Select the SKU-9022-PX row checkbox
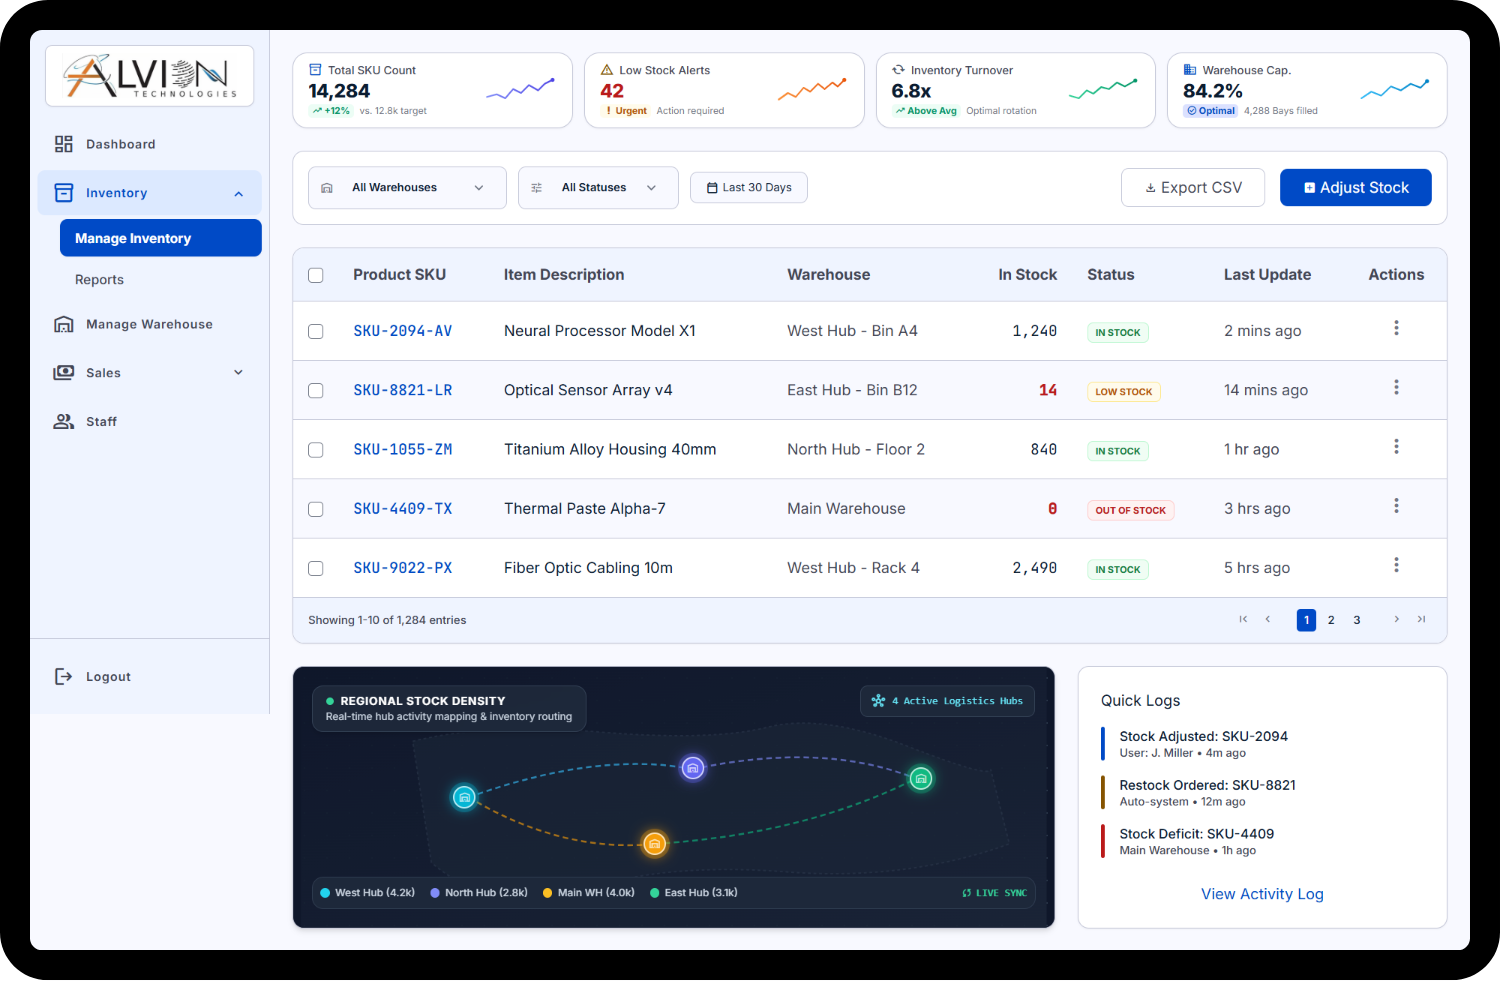The height and width of the screenshot is (981, 1500). click(x=316, y=568)
